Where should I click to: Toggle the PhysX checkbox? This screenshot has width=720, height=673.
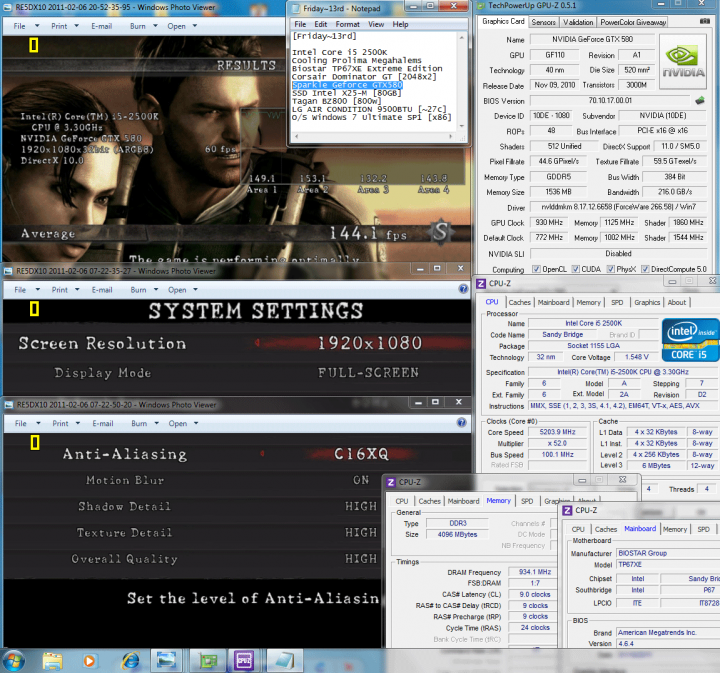610,269
